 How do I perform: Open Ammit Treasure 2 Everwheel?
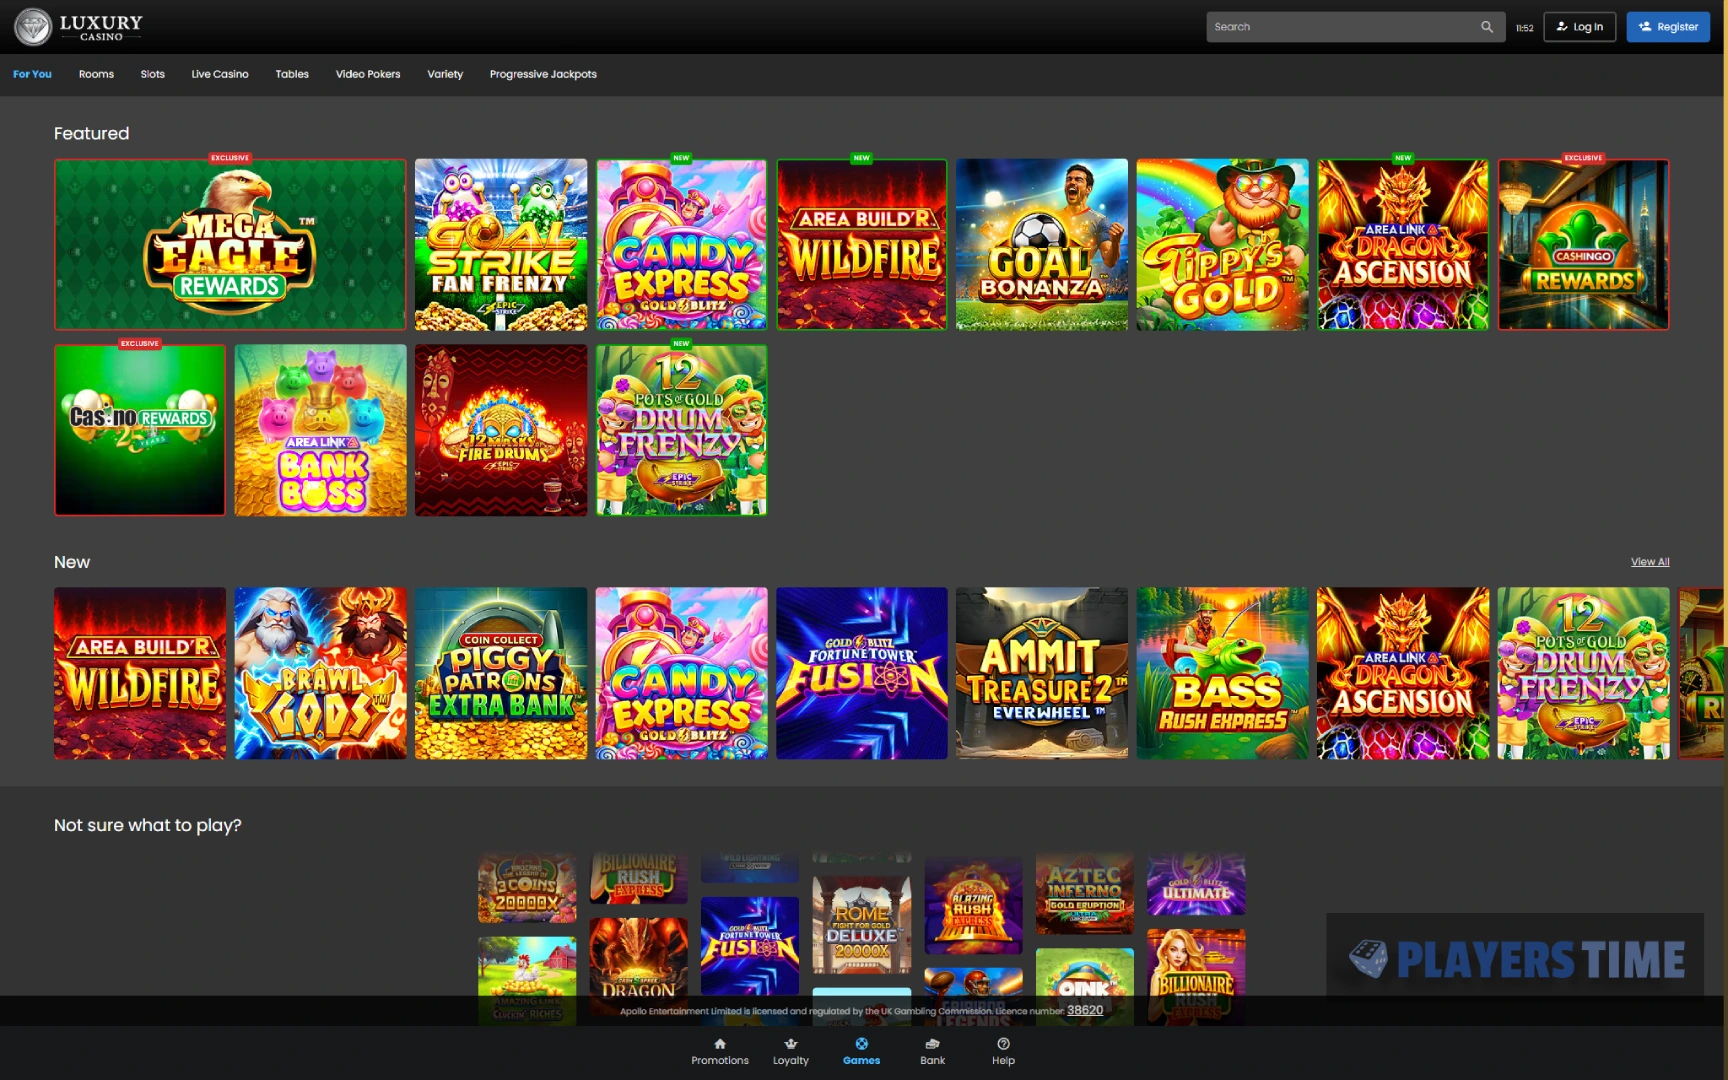tap(1042, 673)
